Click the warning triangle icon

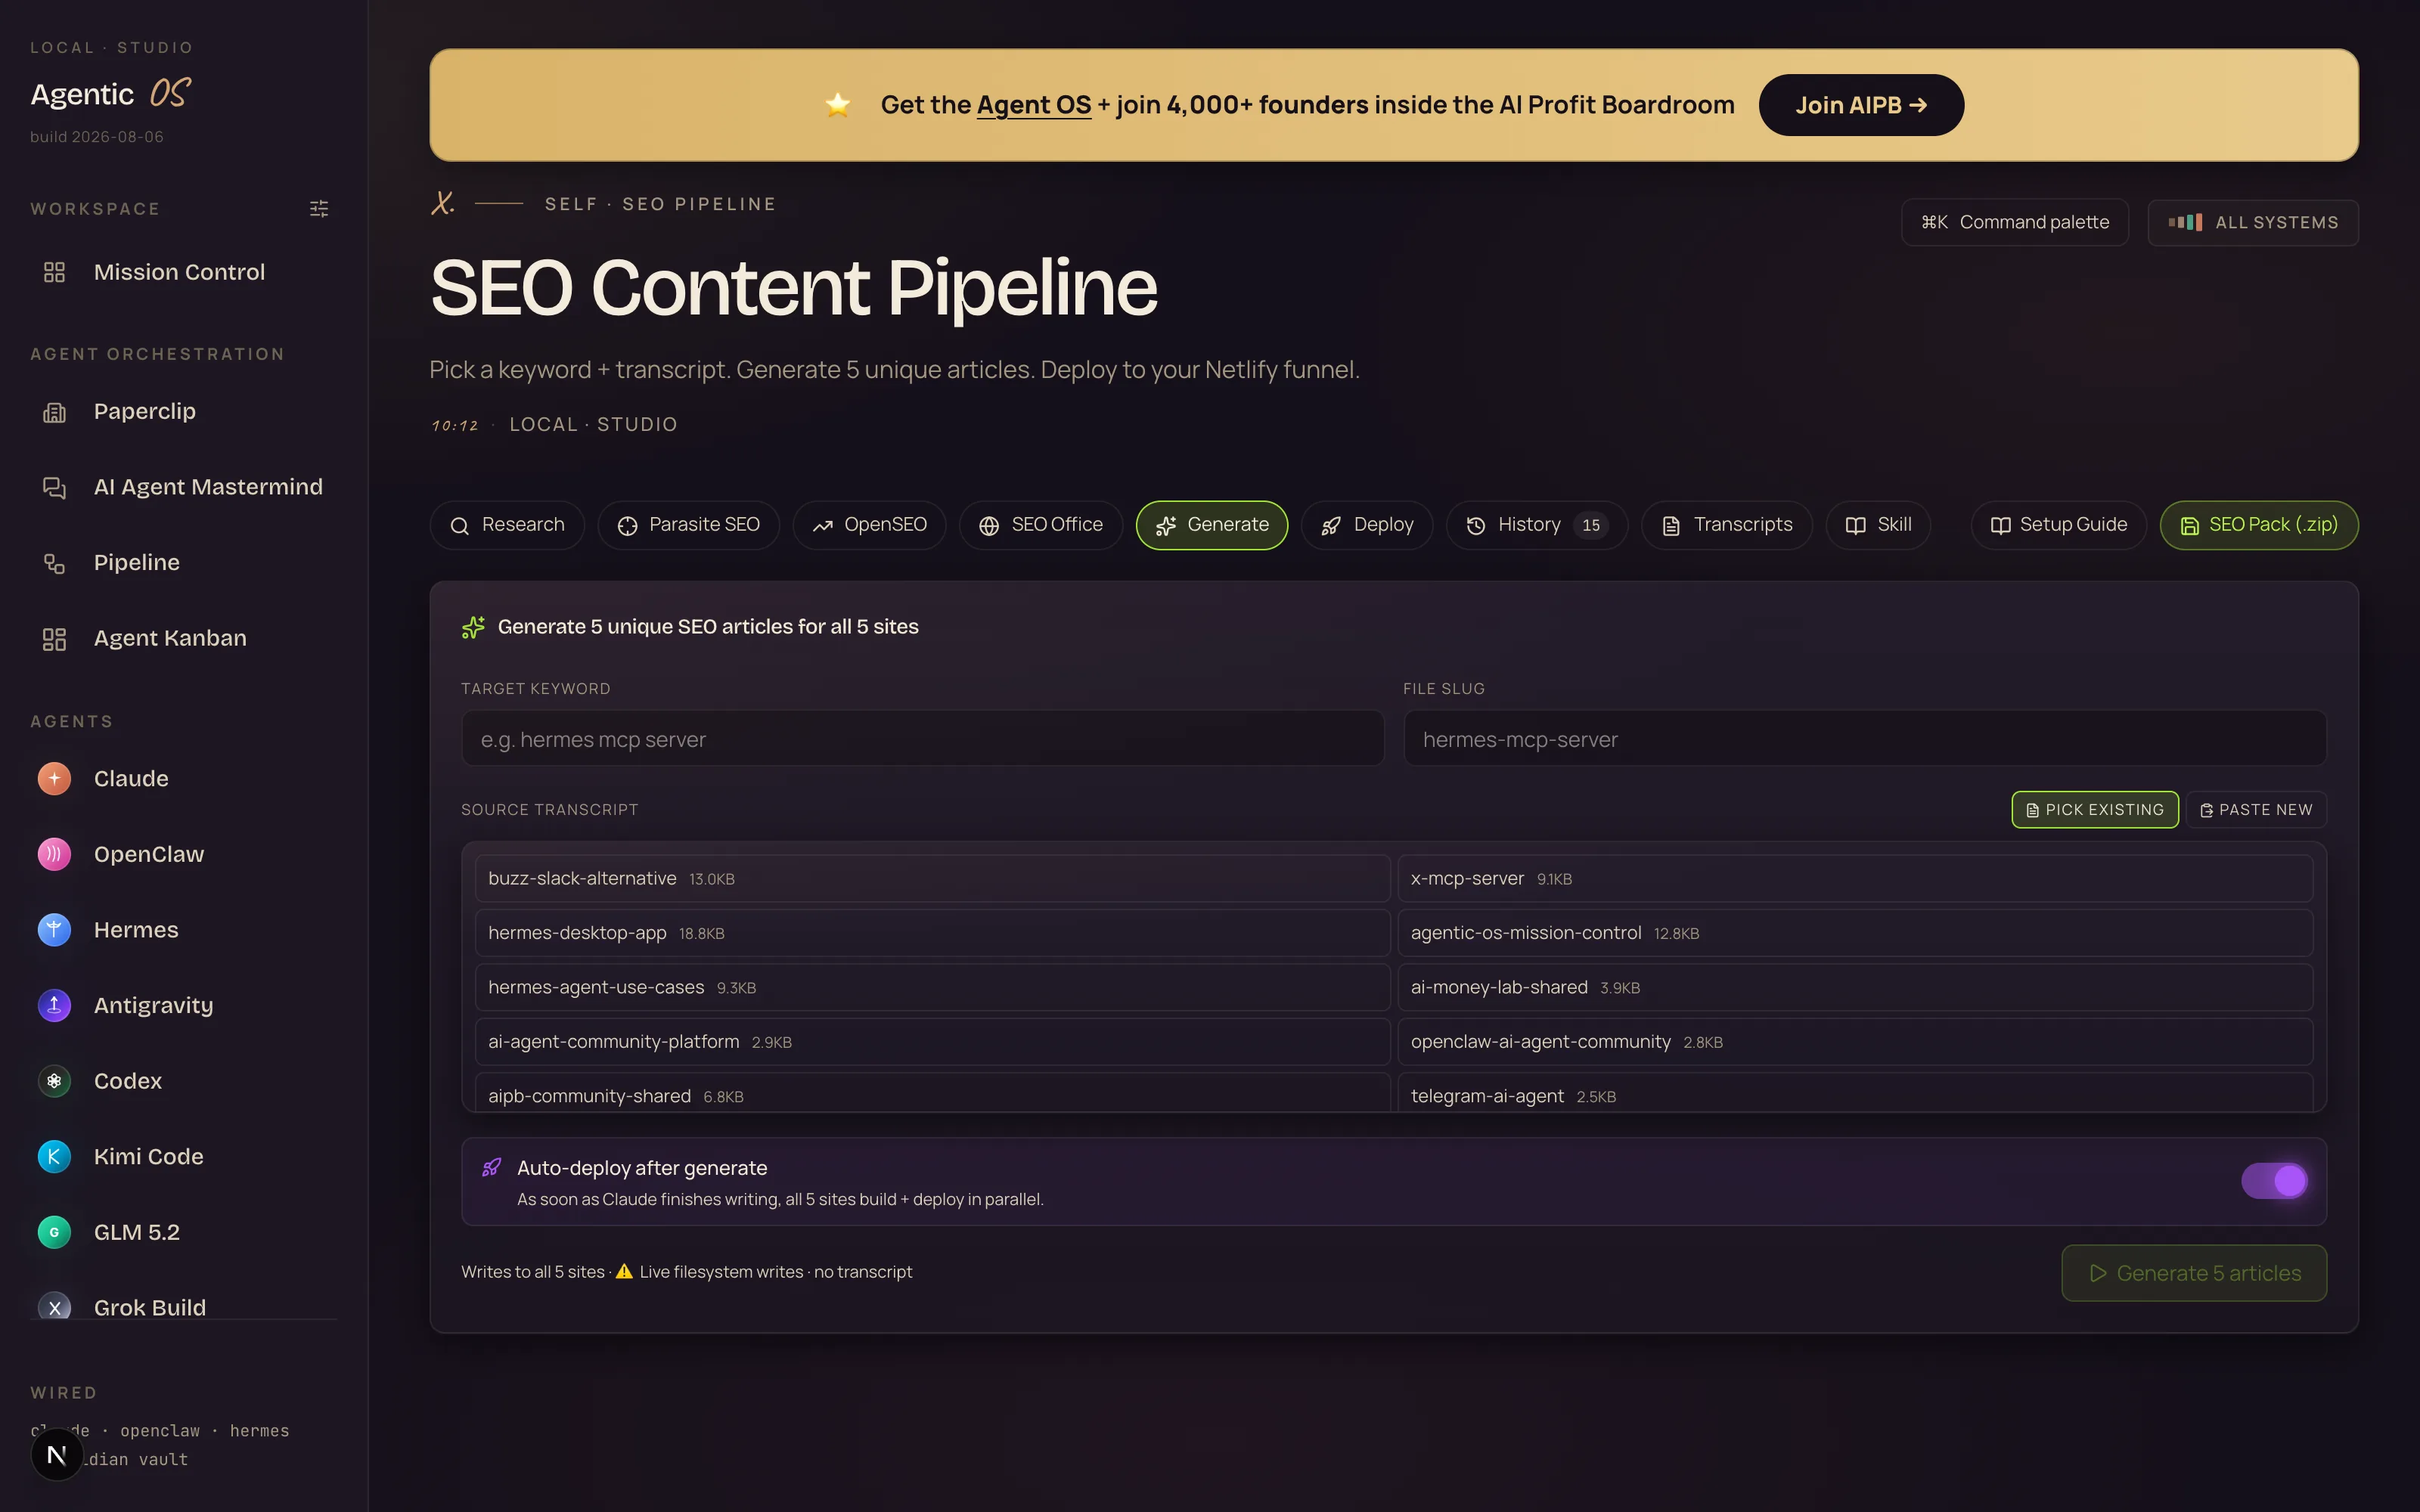click(x=624, y=1271)
